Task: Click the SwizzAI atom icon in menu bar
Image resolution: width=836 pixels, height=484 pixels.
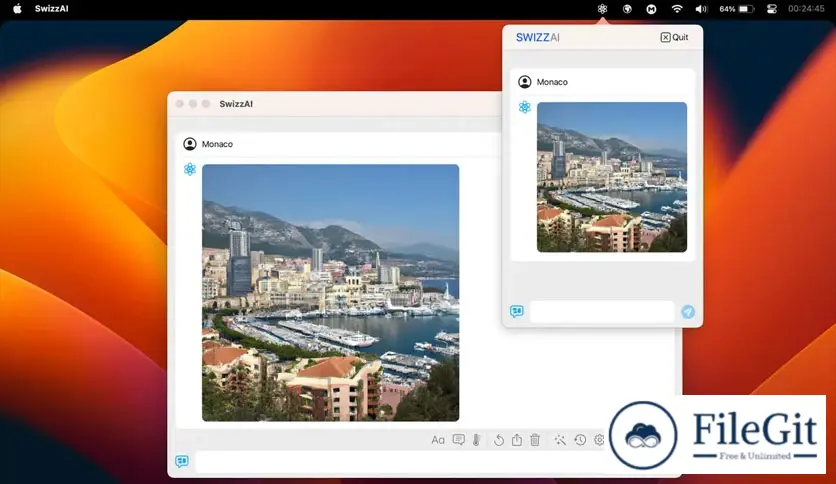Action: point(602,9)
